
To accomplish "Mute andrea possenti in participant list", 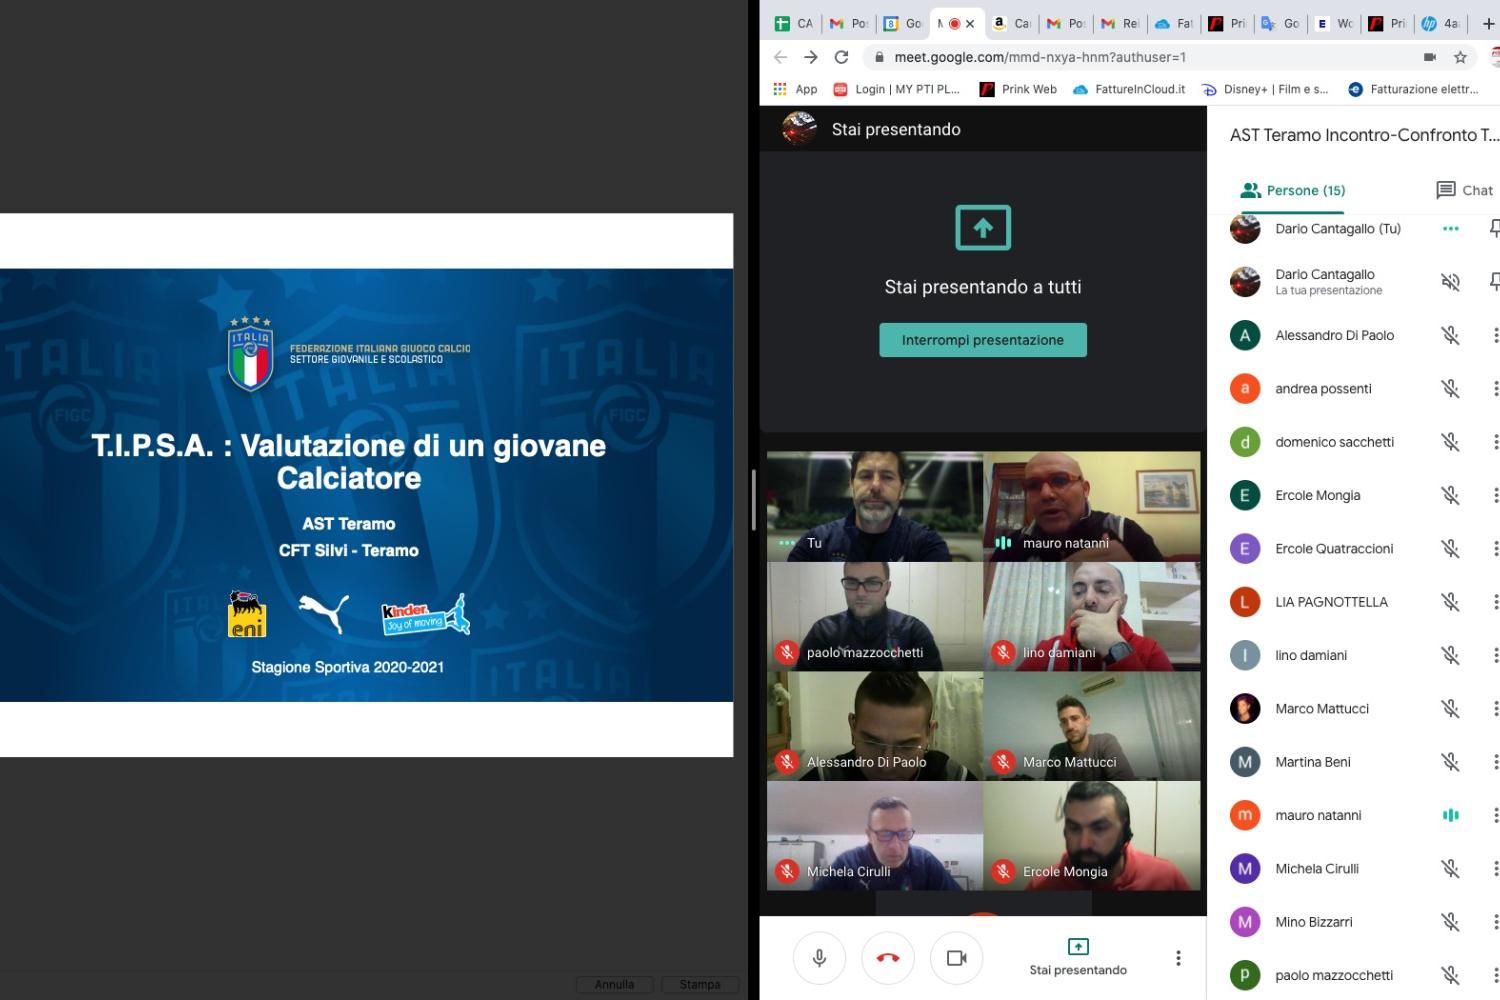I will click(1450, 389).
